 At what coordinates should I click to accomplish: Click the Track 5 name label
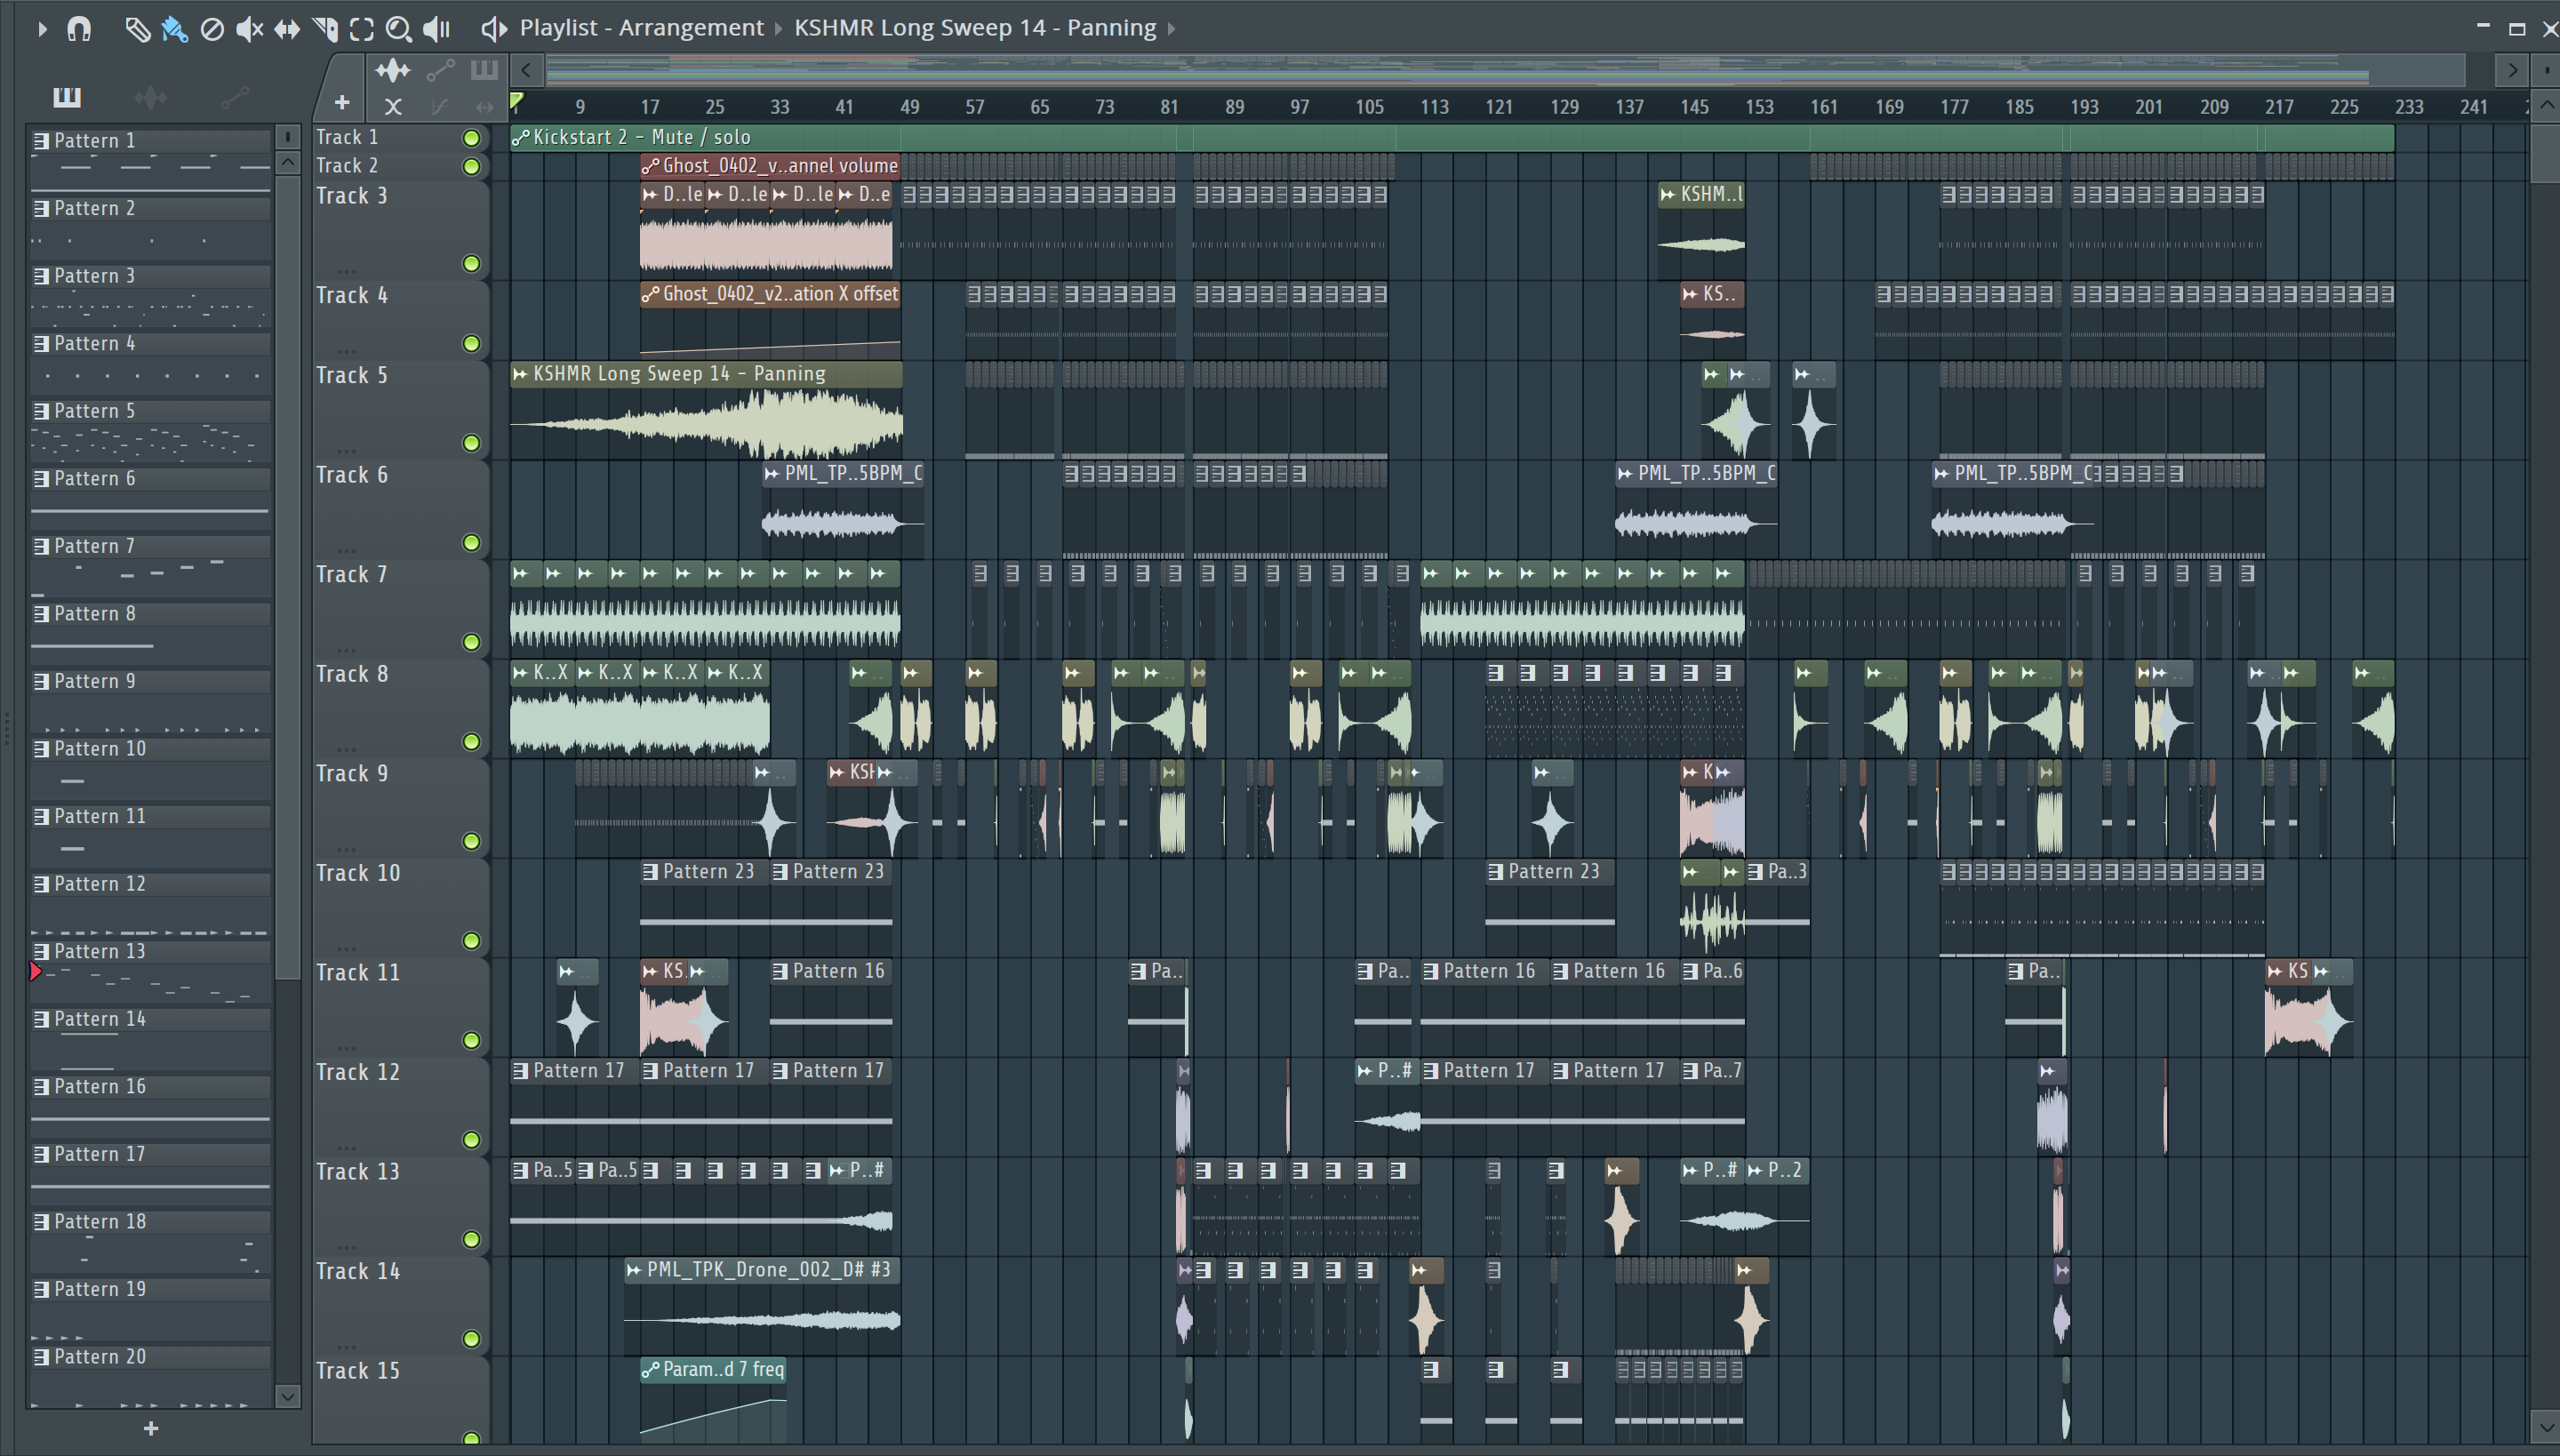pyautogui.click(x=352, y=375)
